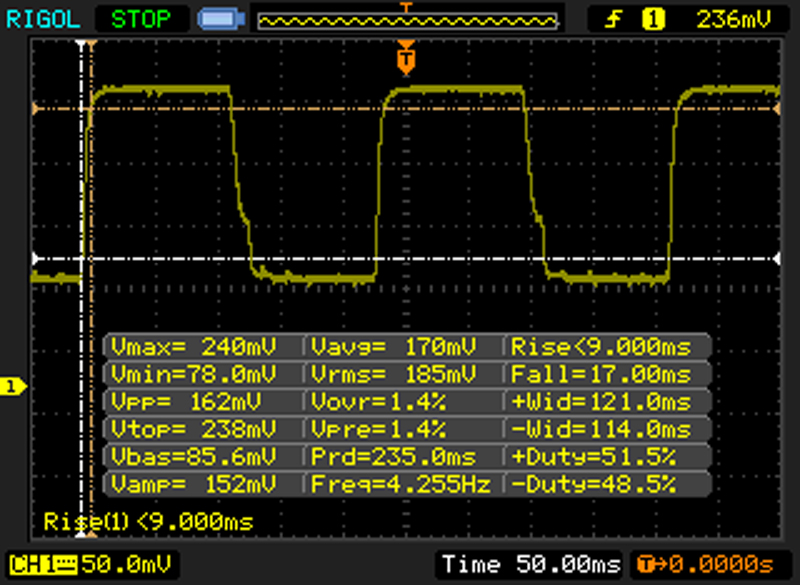Click the +Wid=121.0ms measurement
The width and height of the screenshot is (800, 585).
[x=601, y=402]
